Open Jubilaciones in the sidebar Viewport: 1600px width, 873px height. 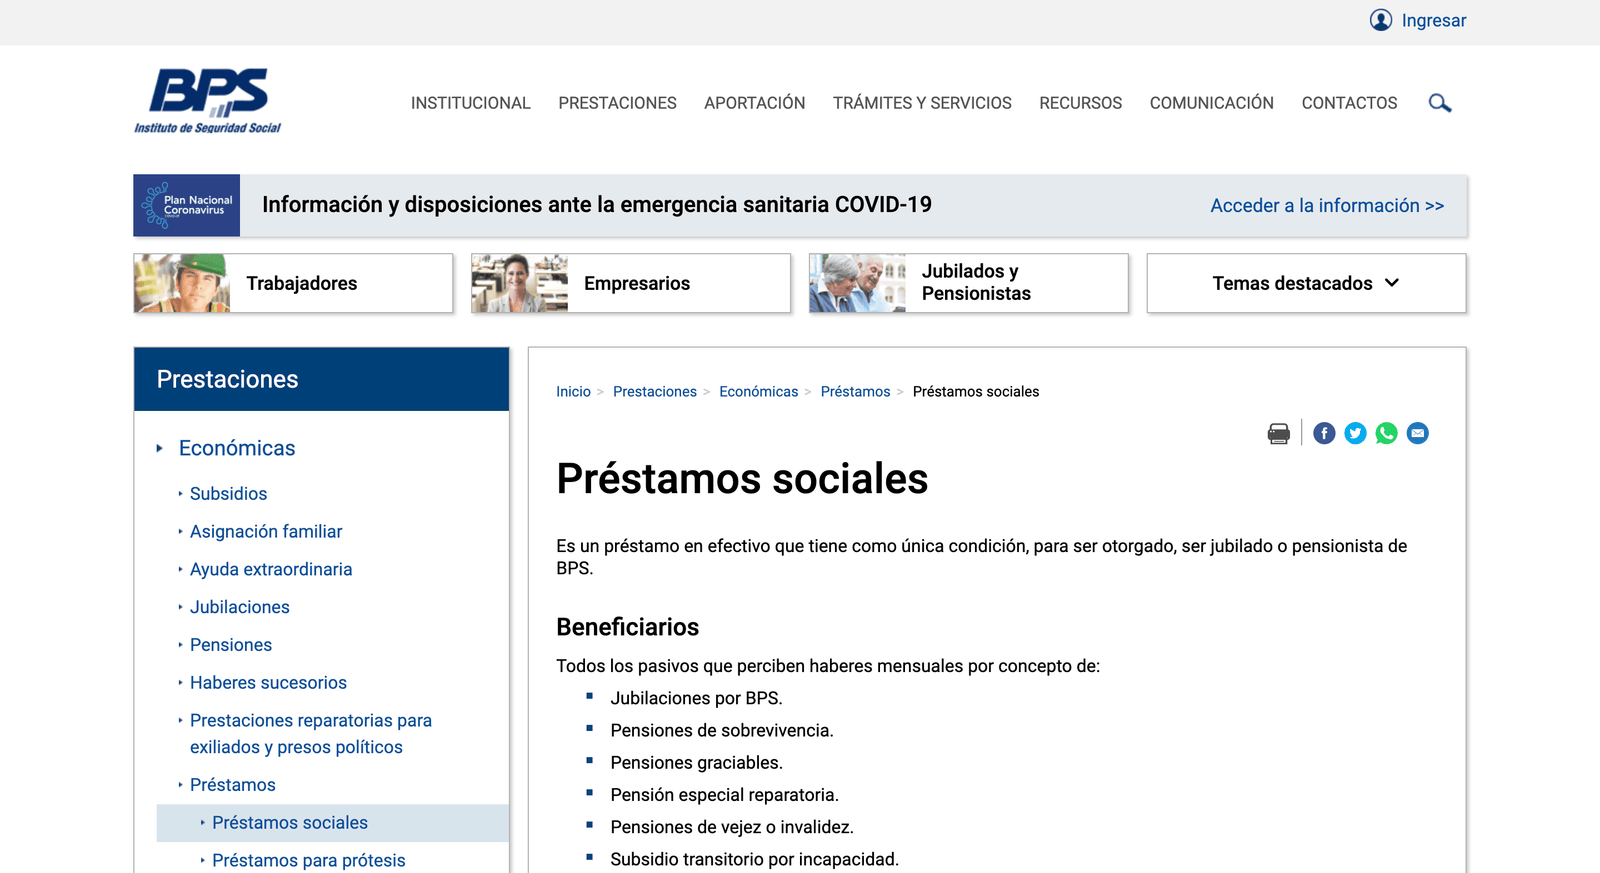240,608
